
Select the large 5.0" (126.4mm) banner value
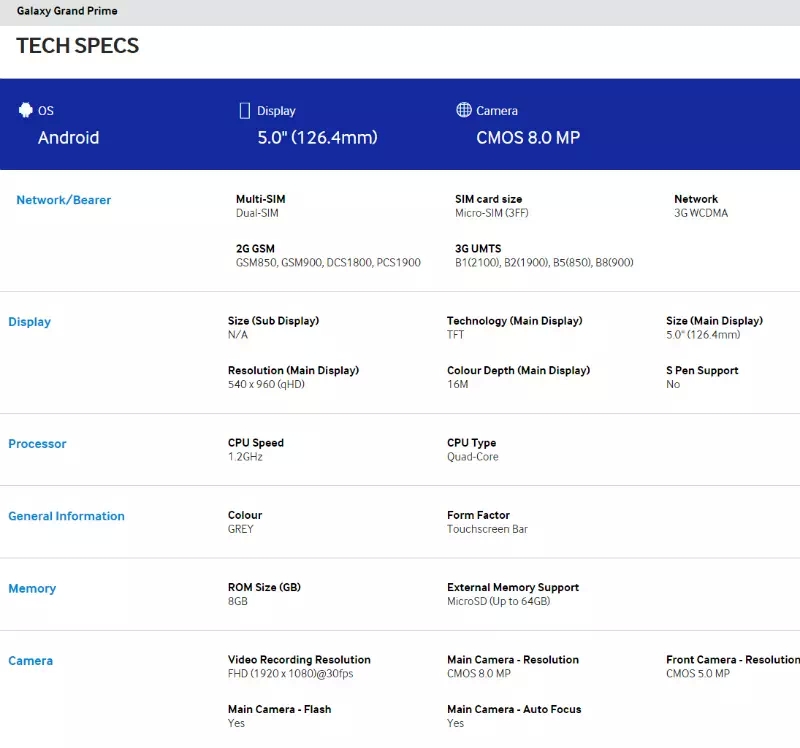pyautogui.click(x=317, y=137)
